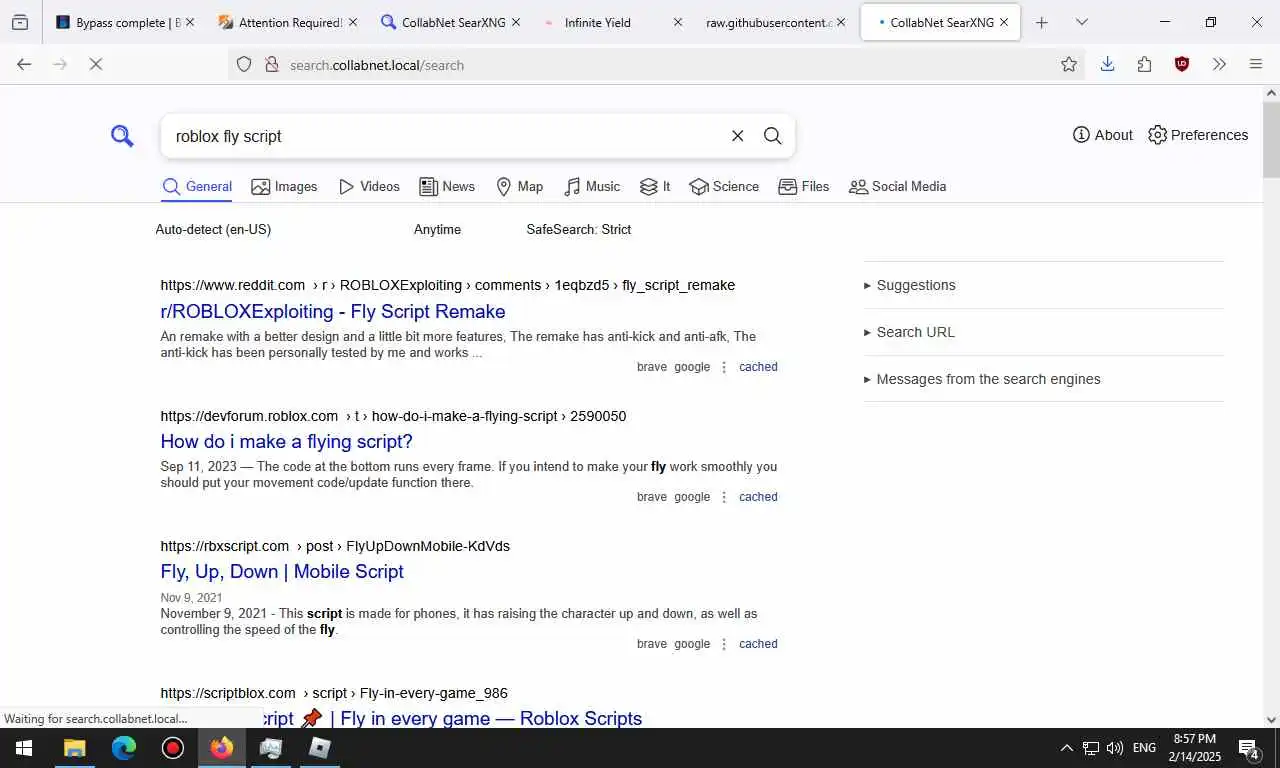
Task: Click the SearXNG magnifier logo
Action: pos(122,136)
